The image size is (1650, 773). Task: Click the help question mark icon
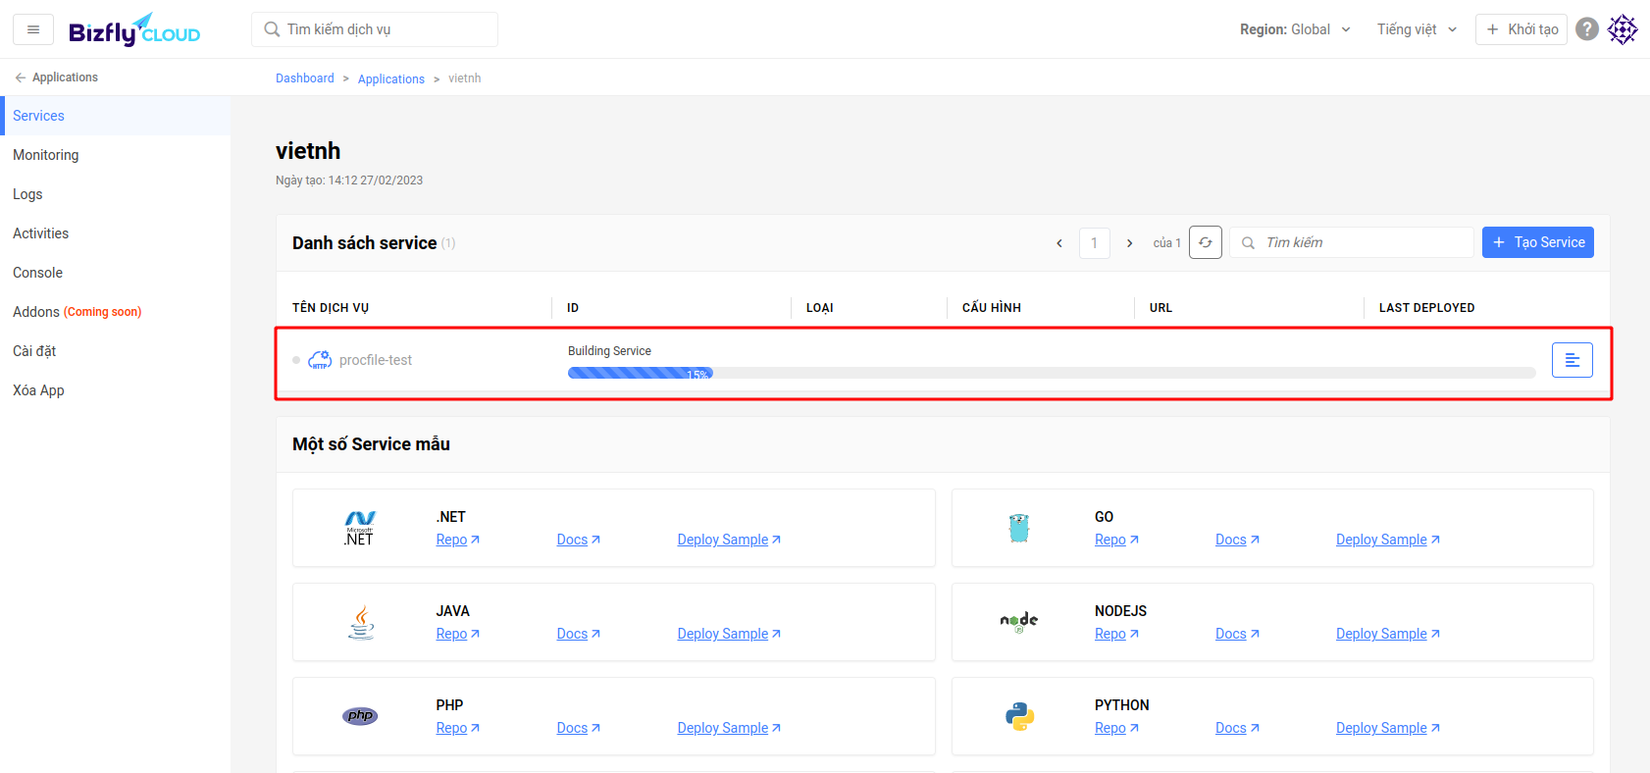(x=1587, y=29)
